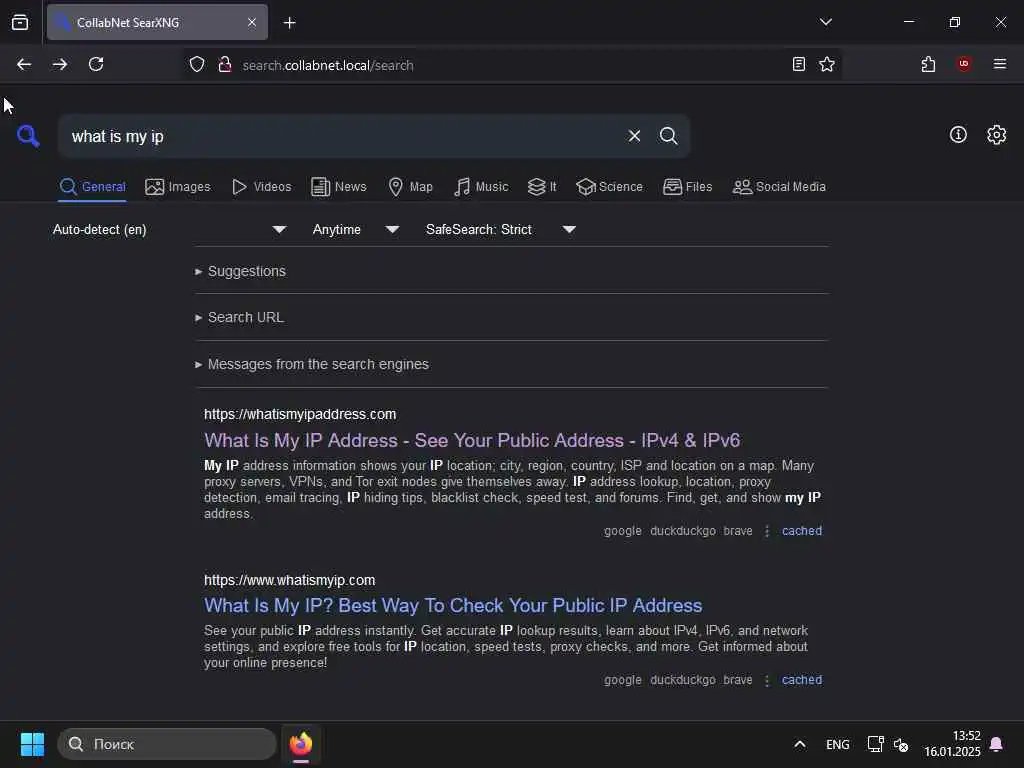This screenshot has width=1024, height=768.
Task: Expand the Search URL section
Action: point(239,317)
